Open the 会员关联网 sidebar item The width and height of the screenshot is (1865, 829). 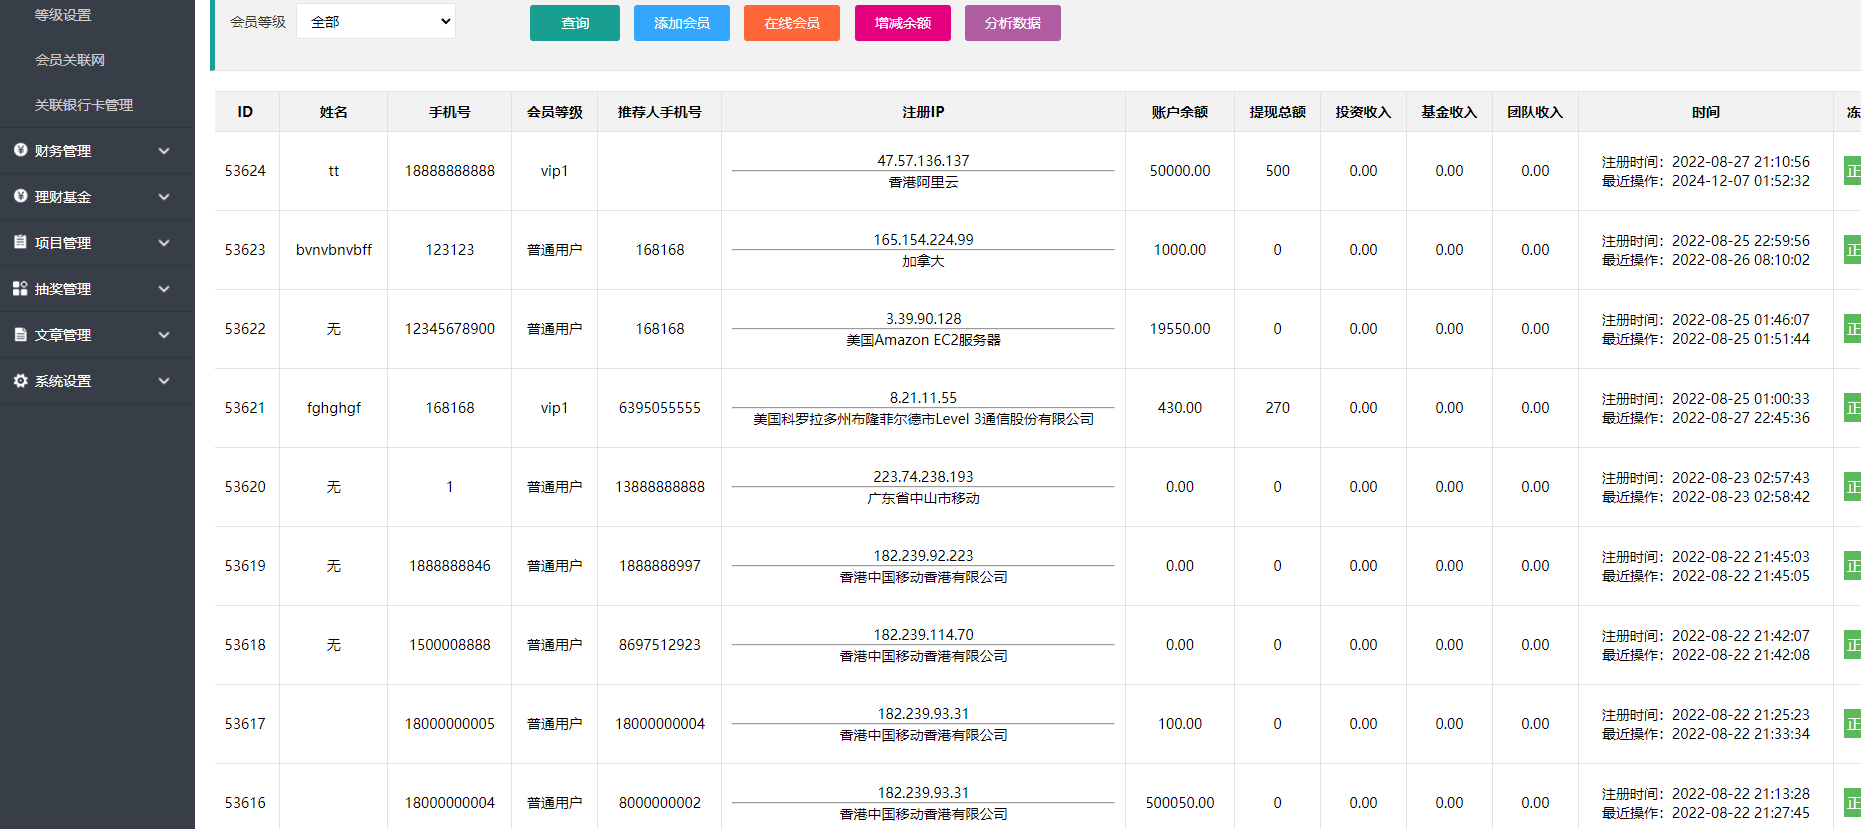click(x=70, y=60)
